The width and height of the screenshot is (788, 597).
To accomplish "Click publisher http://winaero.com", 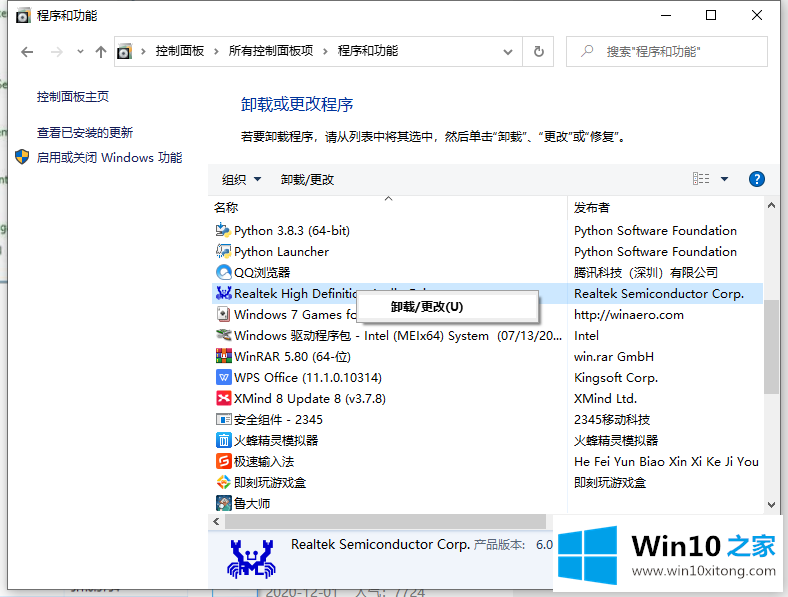I will (629, 315).
